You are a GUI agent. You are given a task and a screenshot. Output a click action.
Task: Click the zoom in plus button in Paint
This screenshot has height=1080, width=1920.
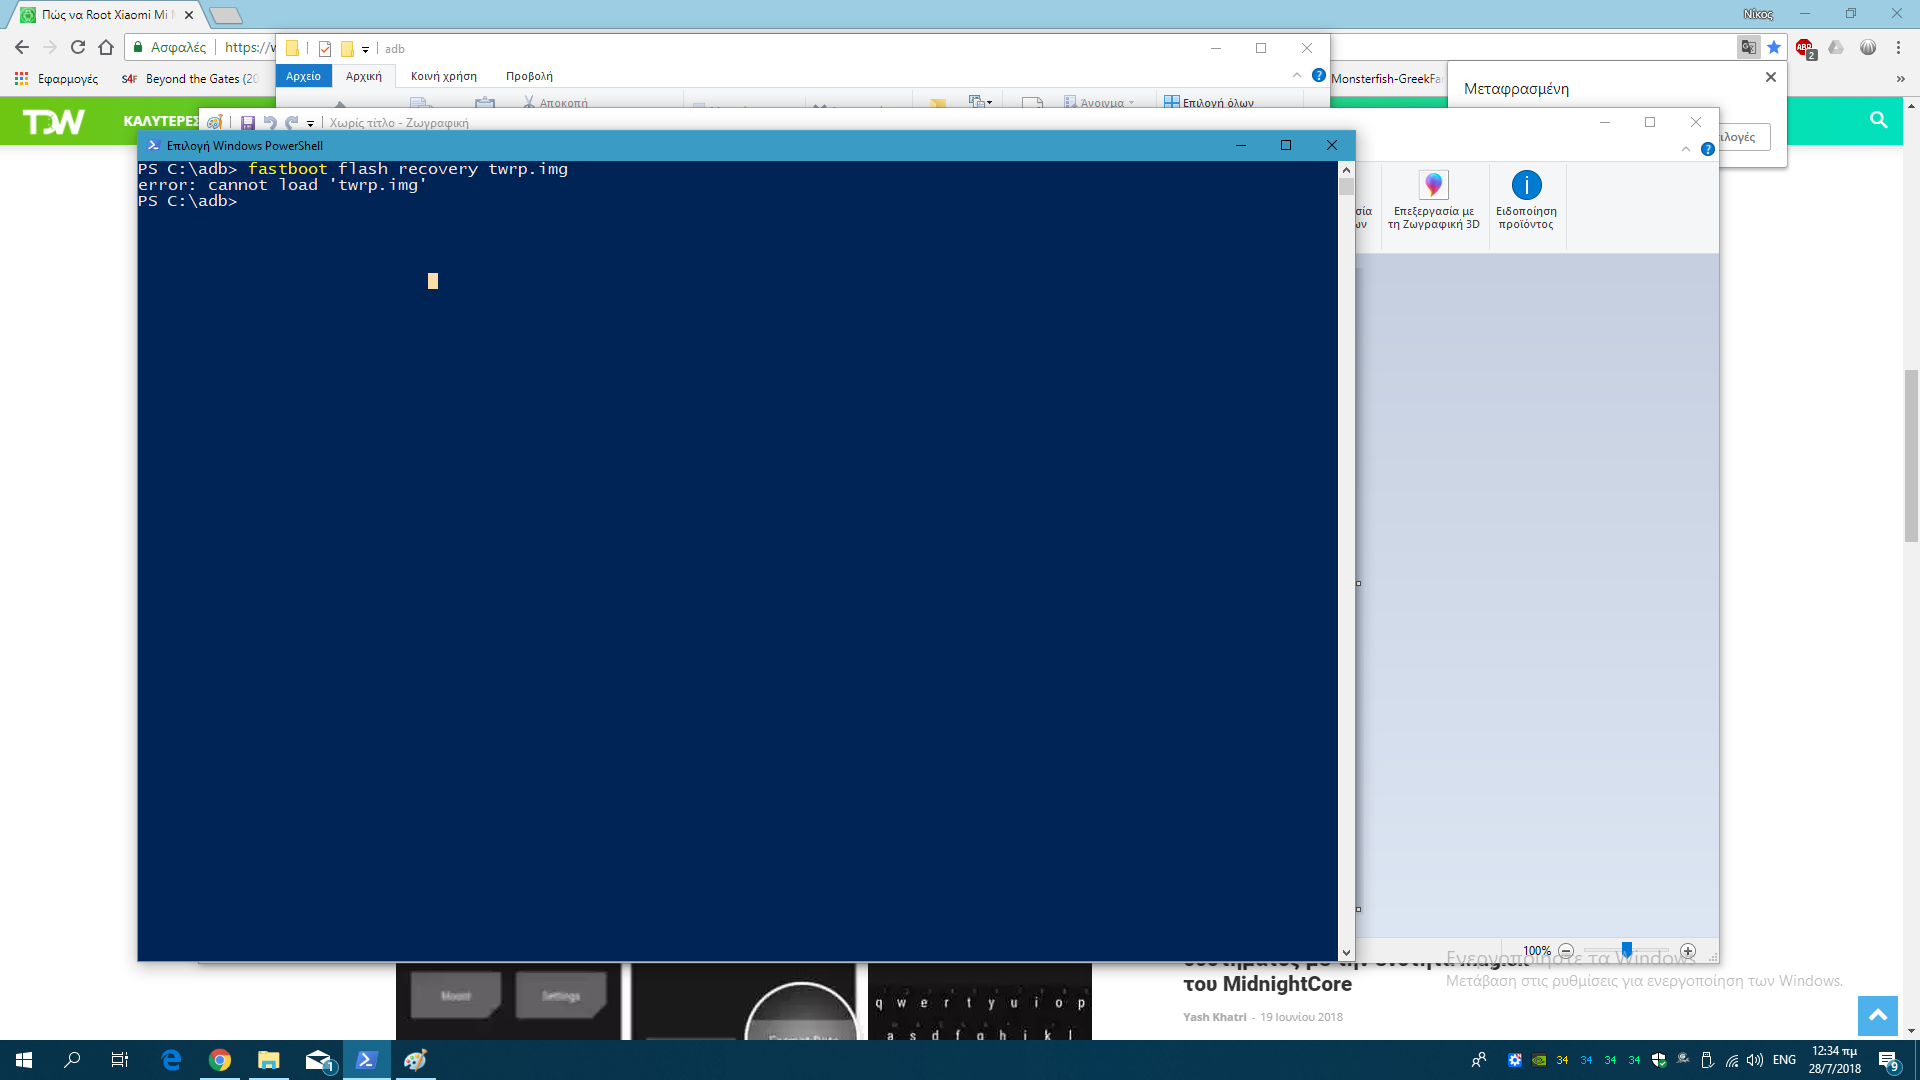(x=1688, y=951)
